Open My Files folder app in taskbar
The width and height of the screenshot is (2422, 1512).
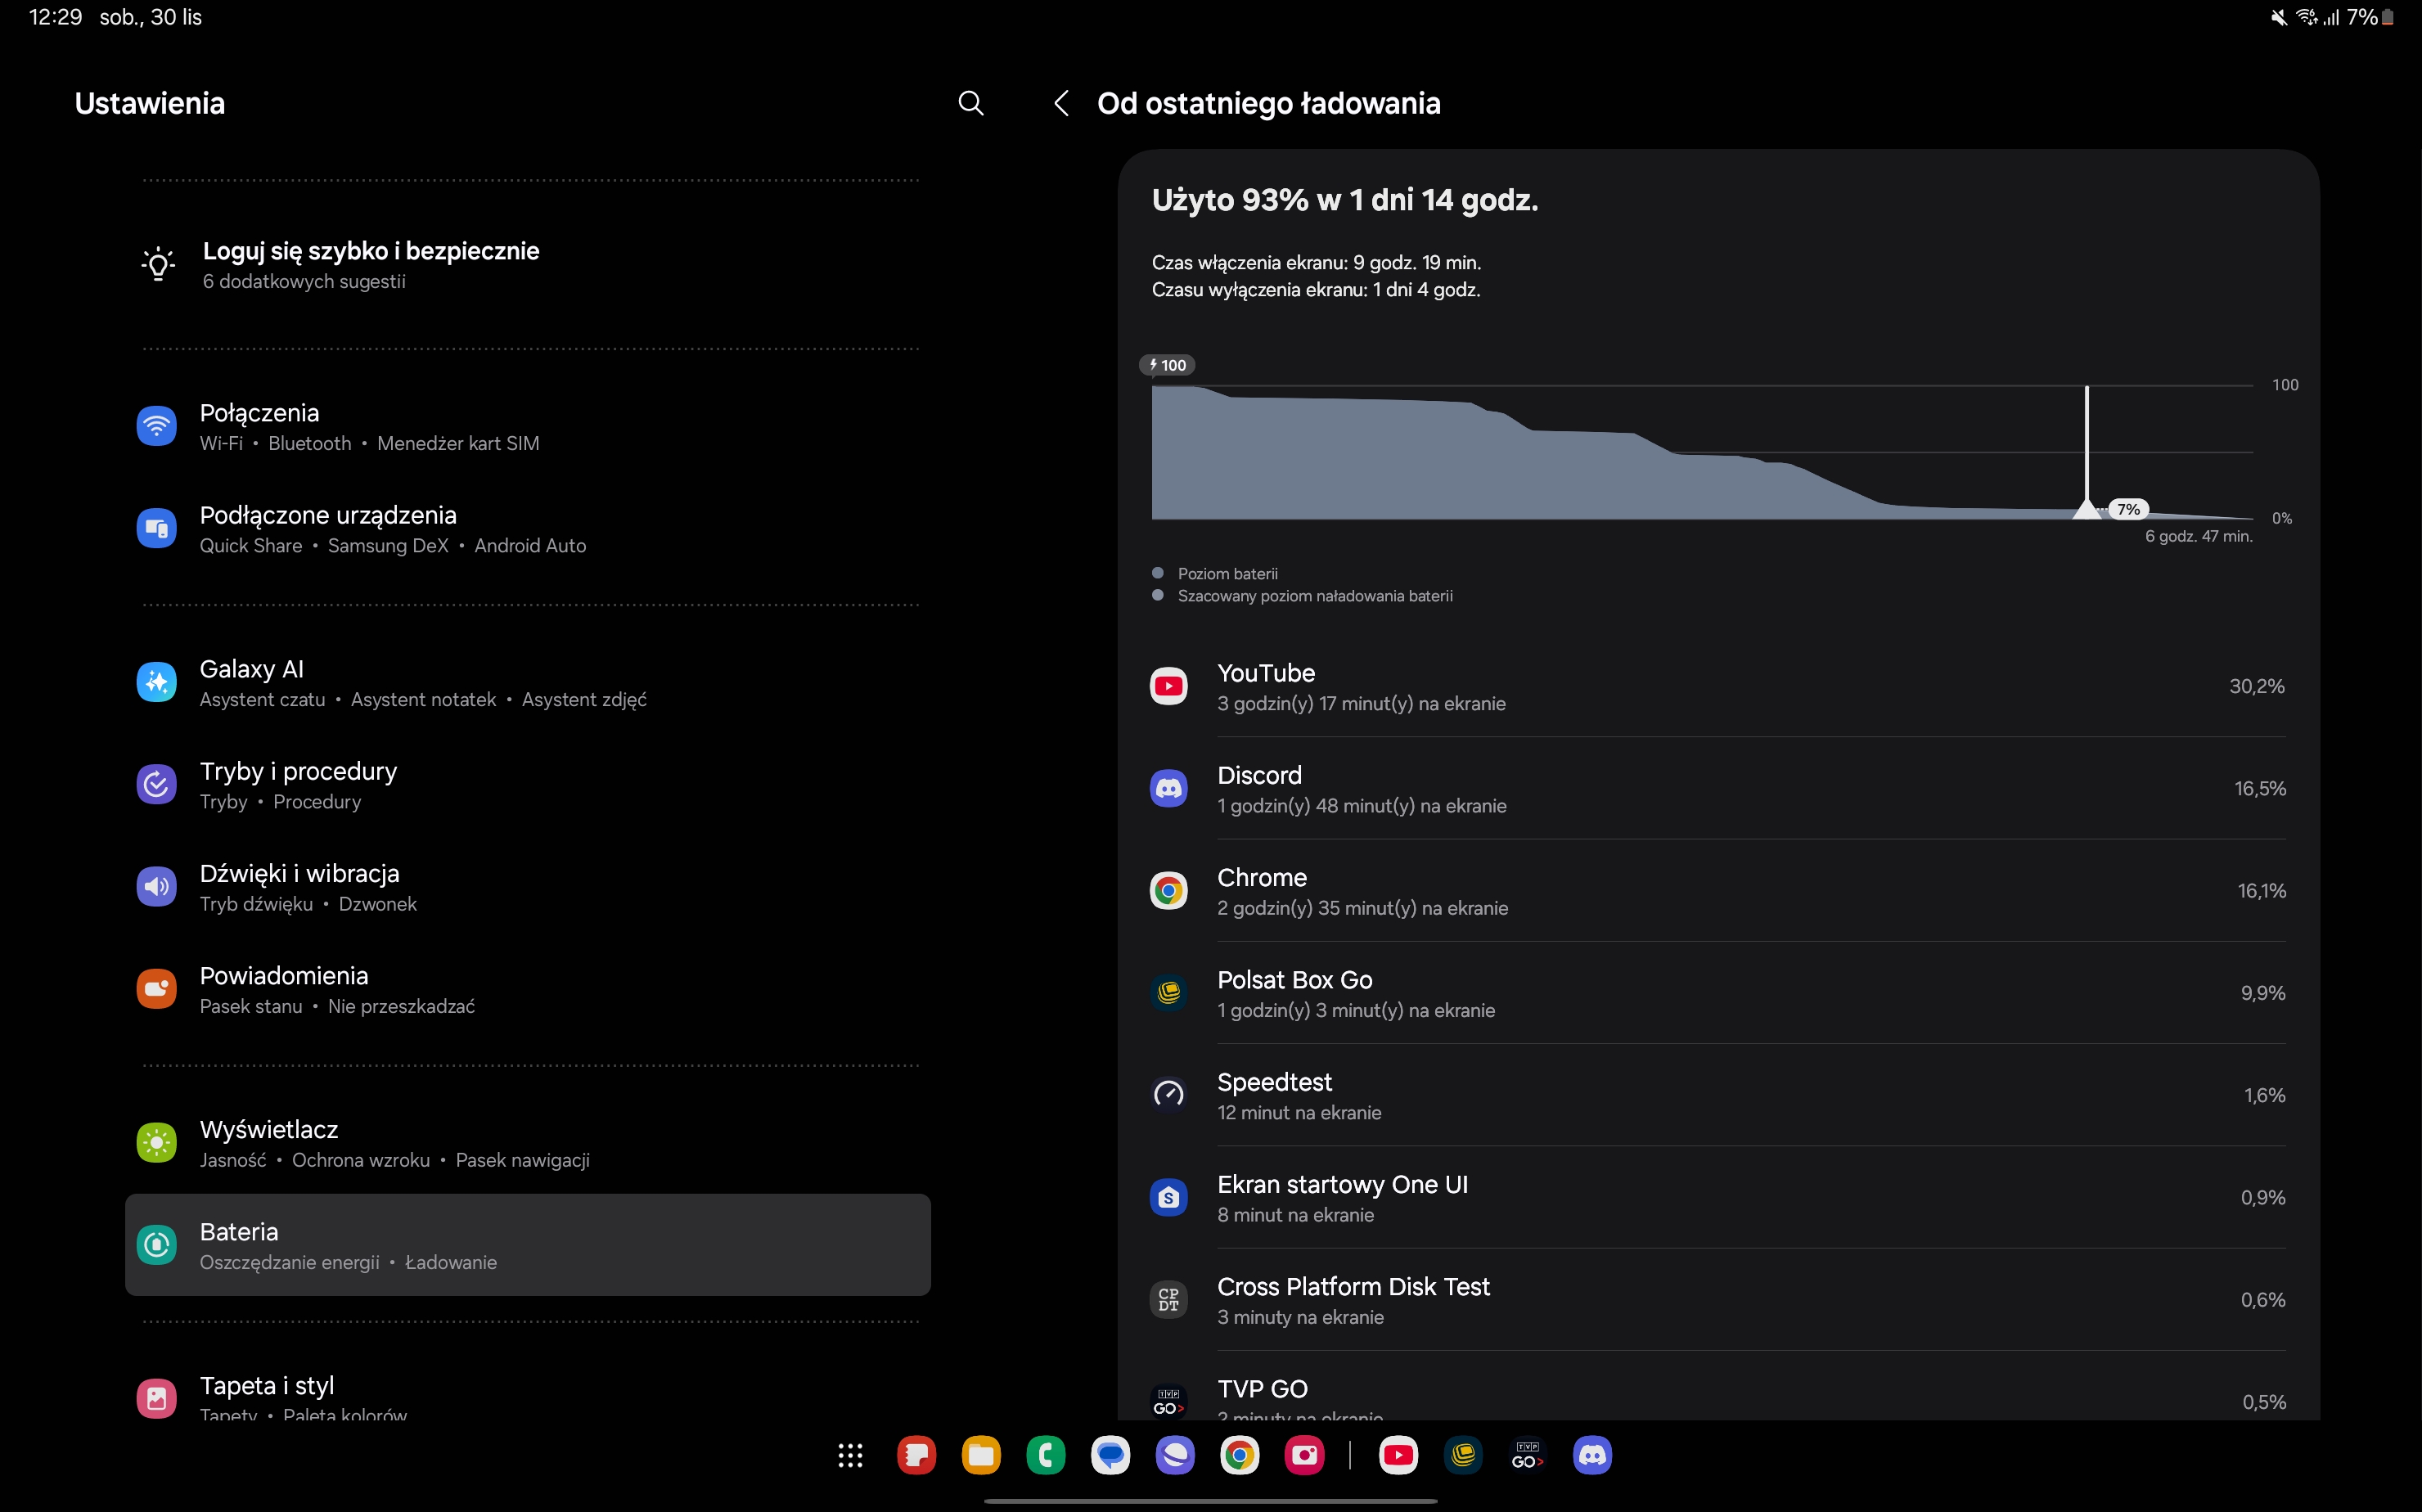coord(981,1456)
